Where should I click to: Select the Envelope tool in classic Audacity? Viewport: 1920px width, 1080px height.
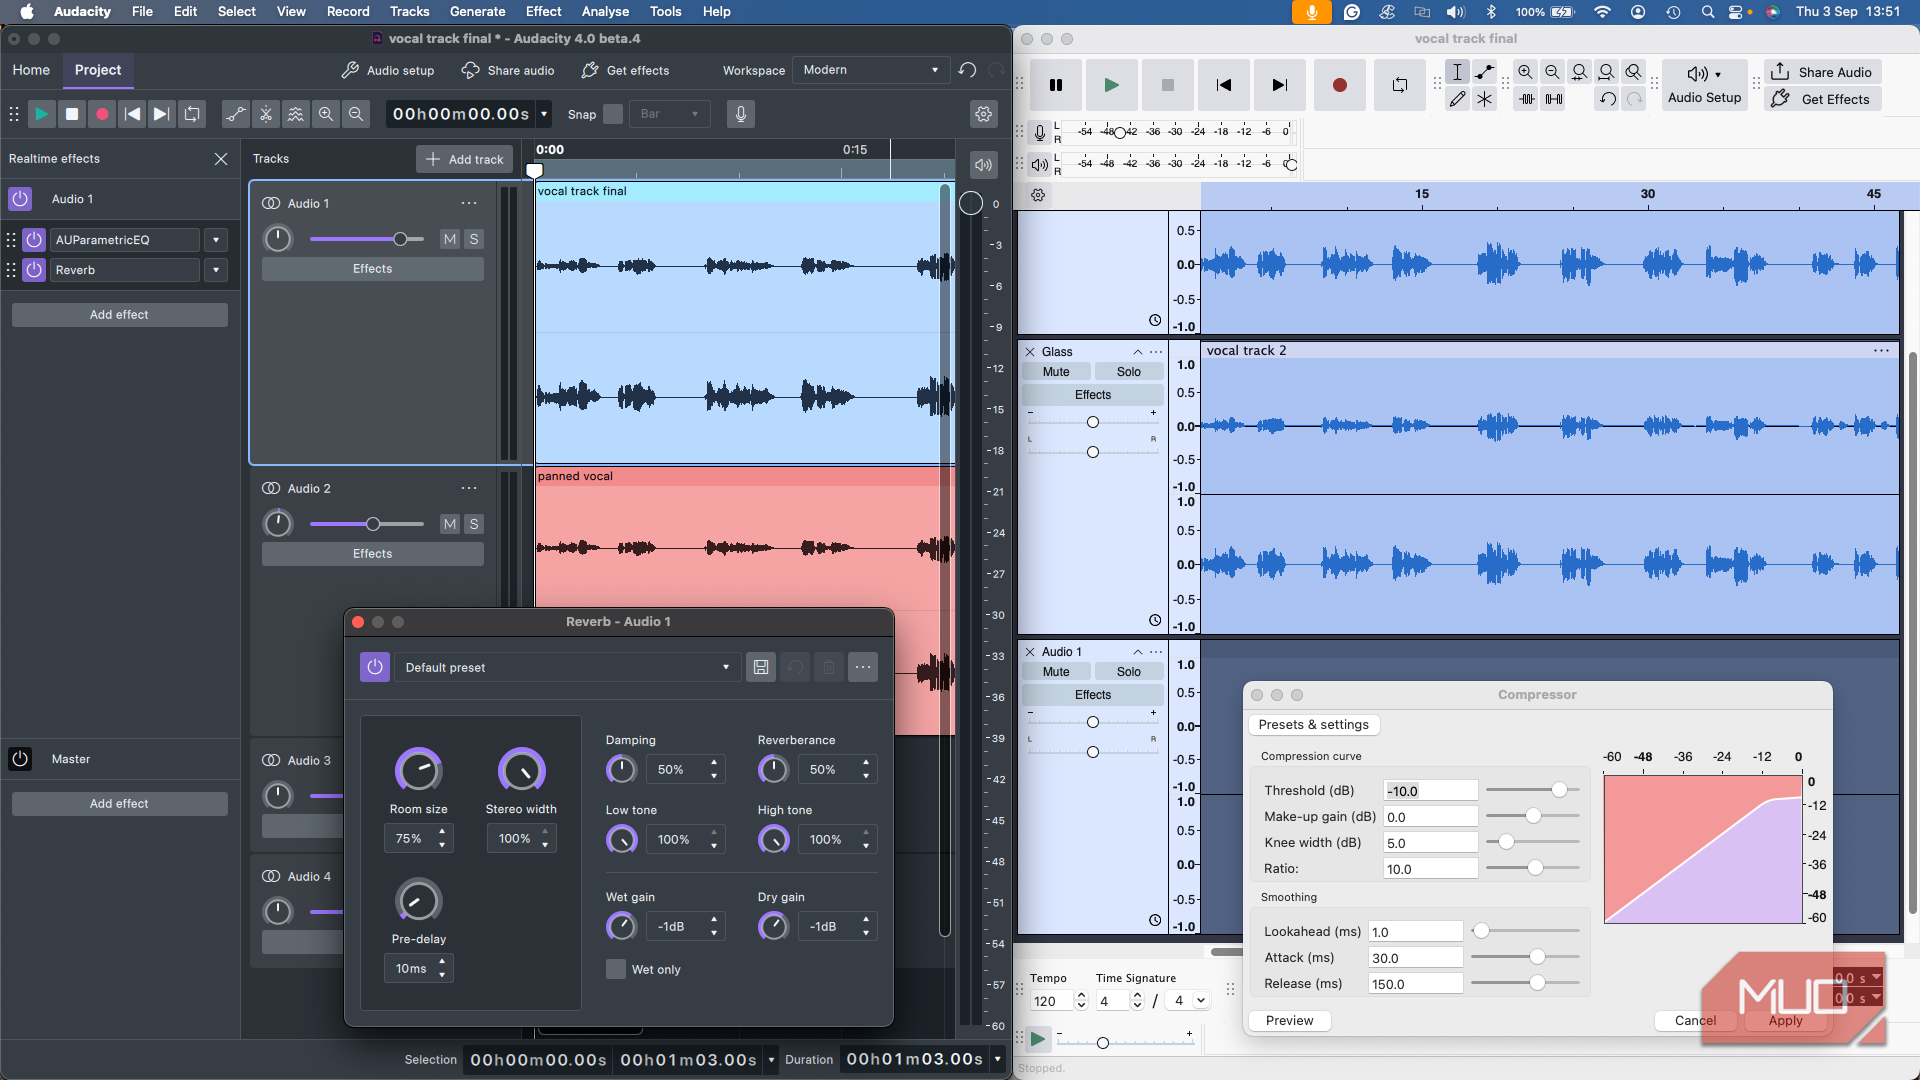(1485, 72)
